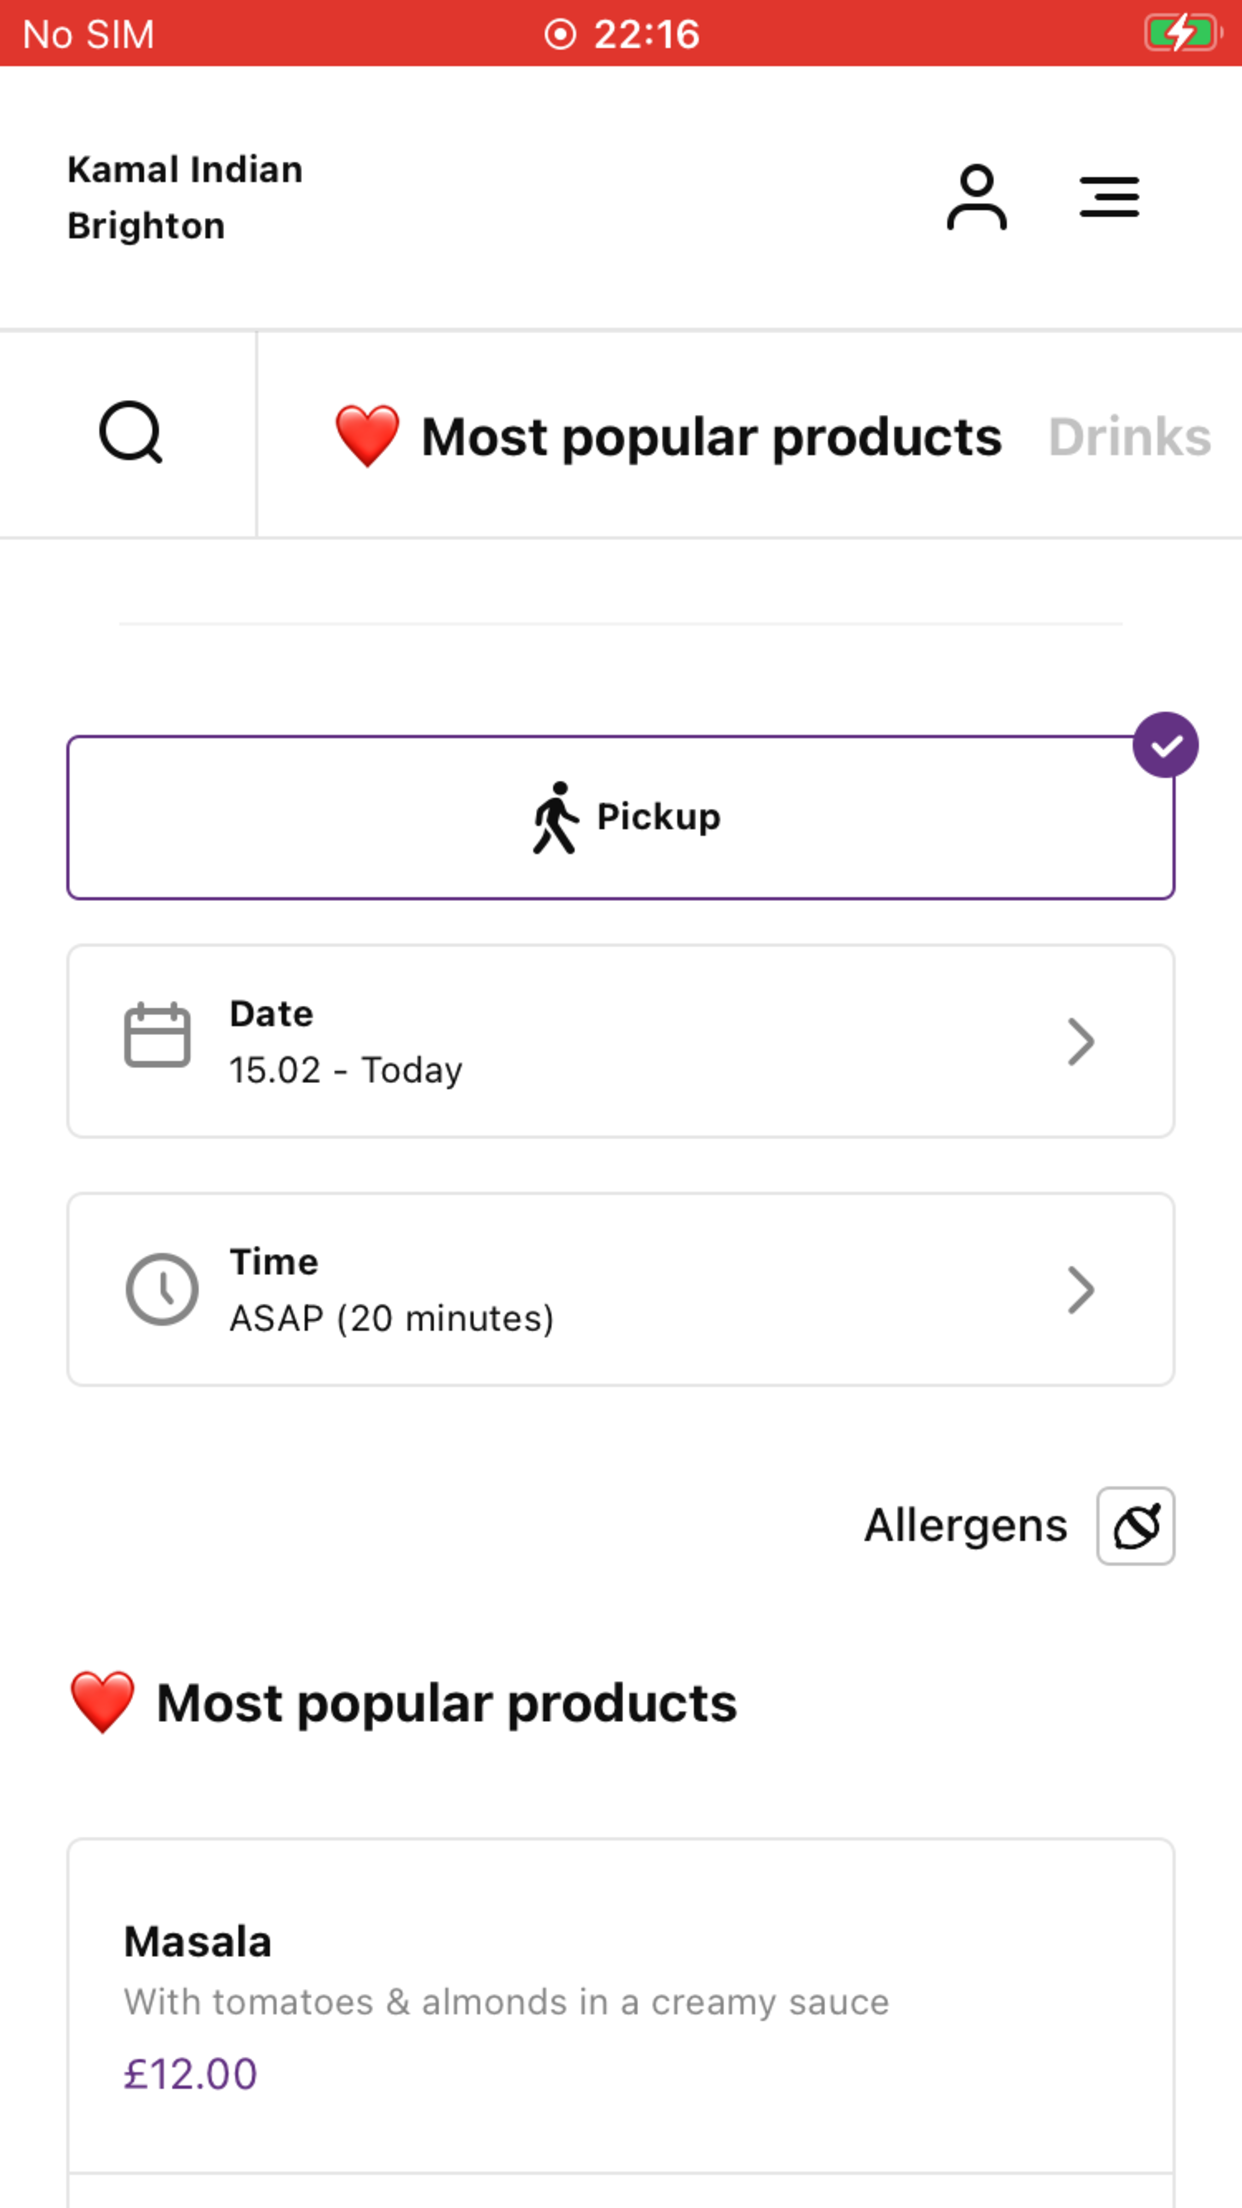Tap the Allergens label
This screenshot has height=2208, width=1242.
[966, 1526]
